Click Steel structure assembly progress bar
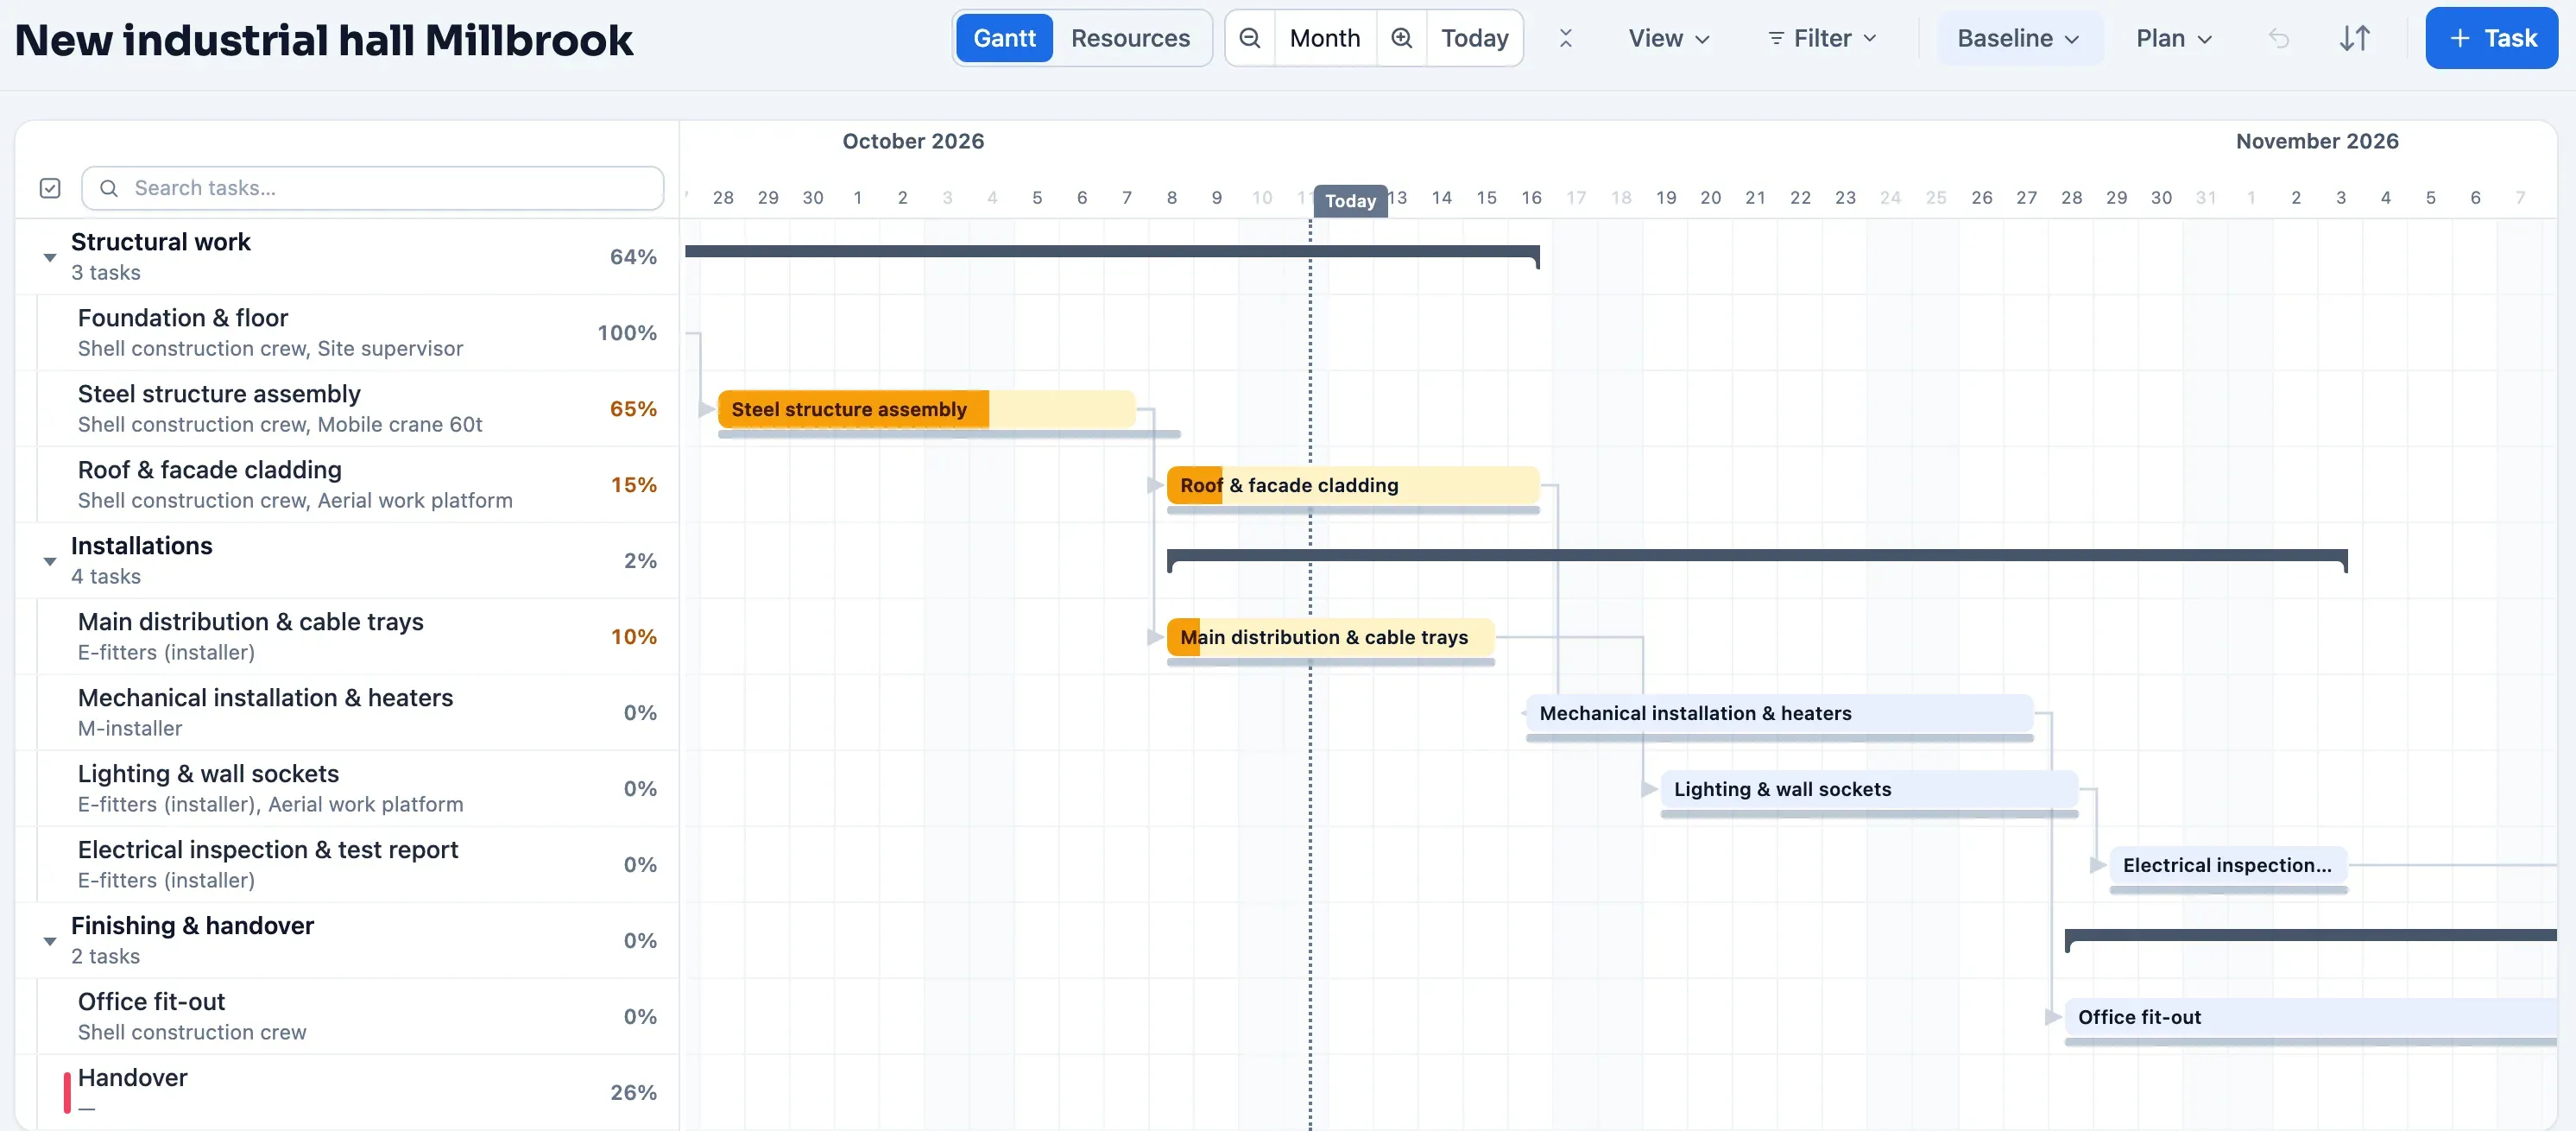This screenshot has height=1131, width=2576. tap(927, 409)
